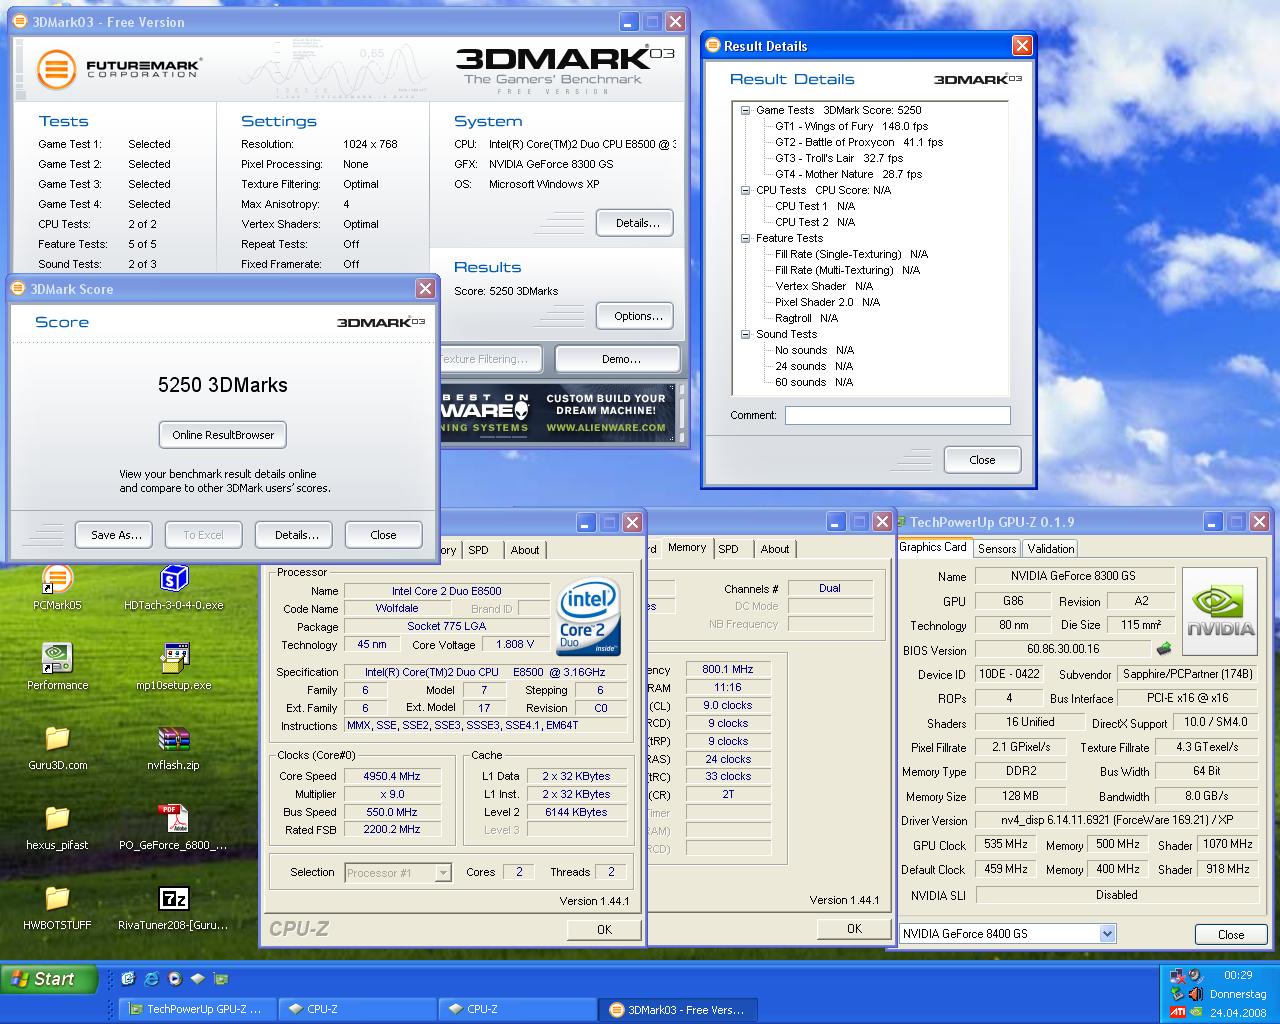This screenshot has width=1280, height=1024.
Task: Click the GPU-Z BIOS save chip icon
Action: [1164, 649]
